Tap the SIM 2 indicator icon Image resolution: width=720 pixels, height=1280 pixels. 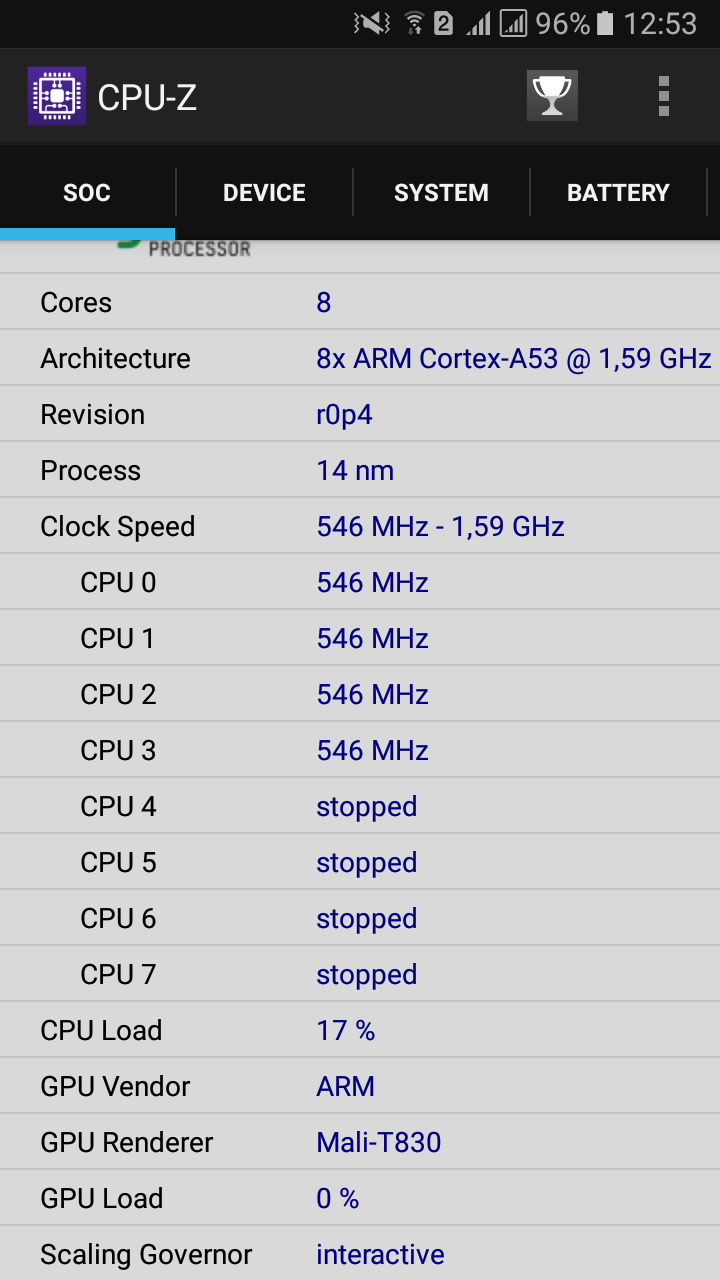pyautogui.click(x=443, y=23)
